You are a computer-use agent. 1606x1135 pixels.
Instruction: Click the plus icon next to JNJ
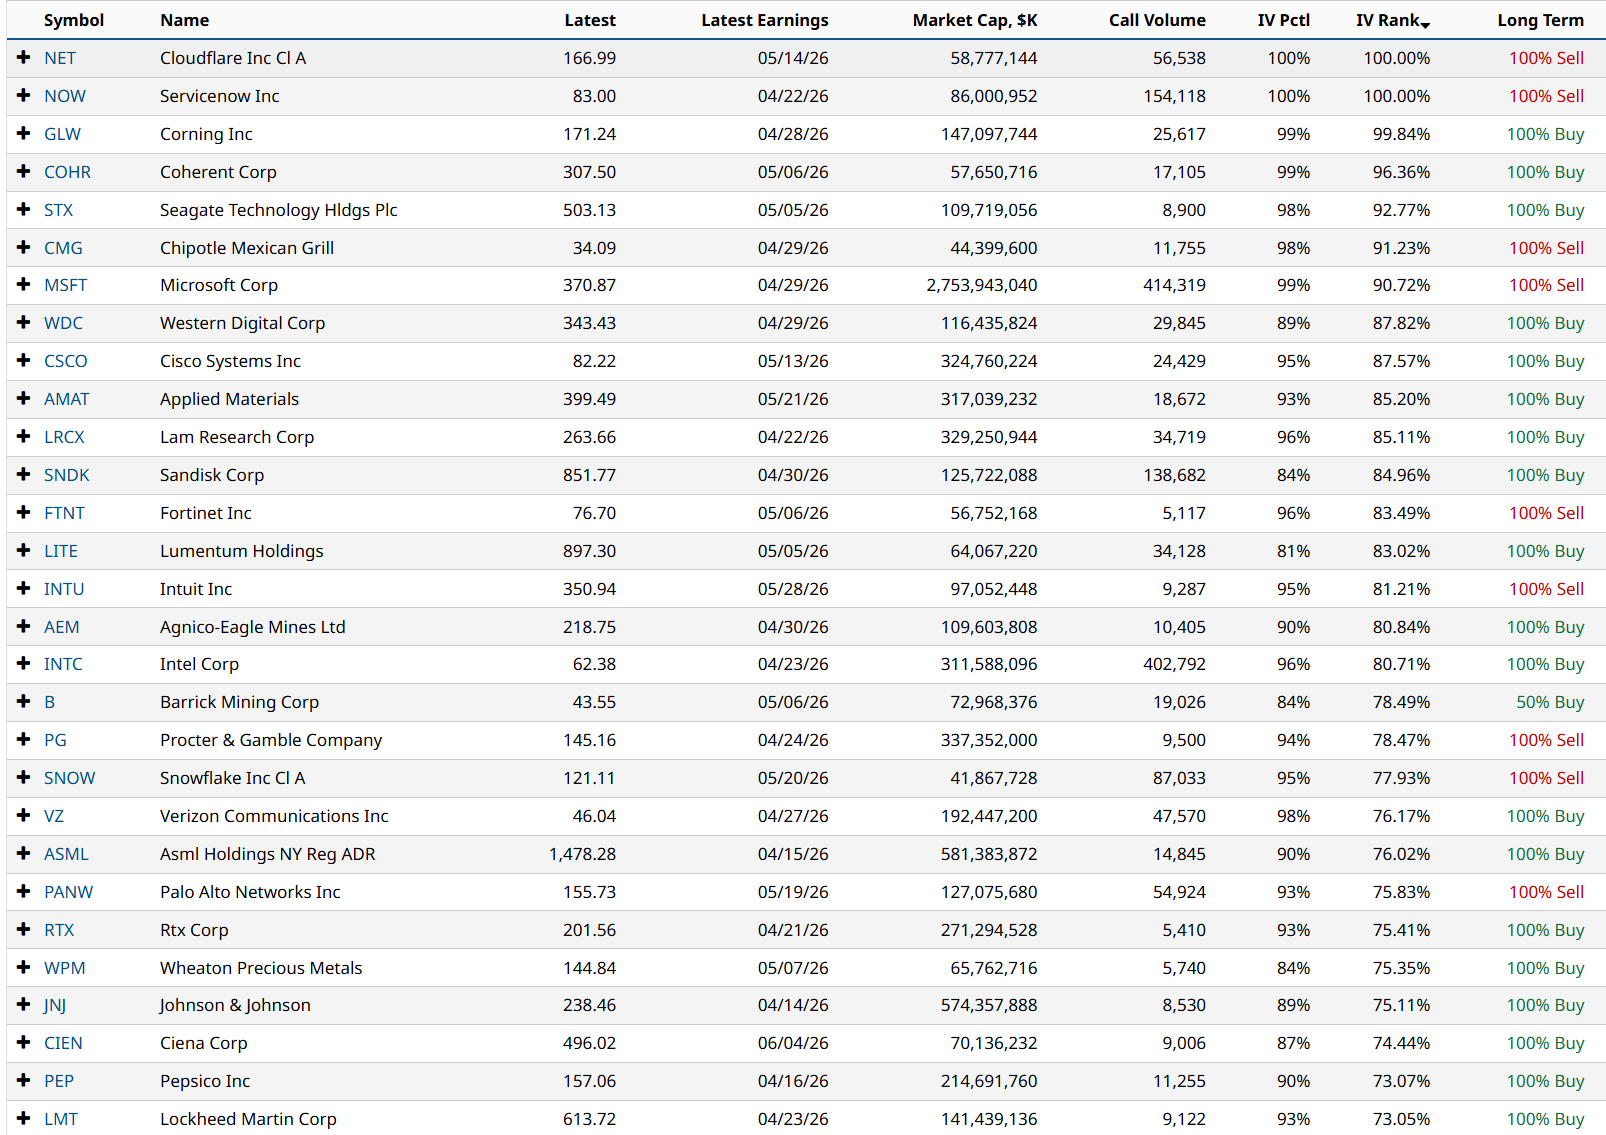coord(23,1005)
